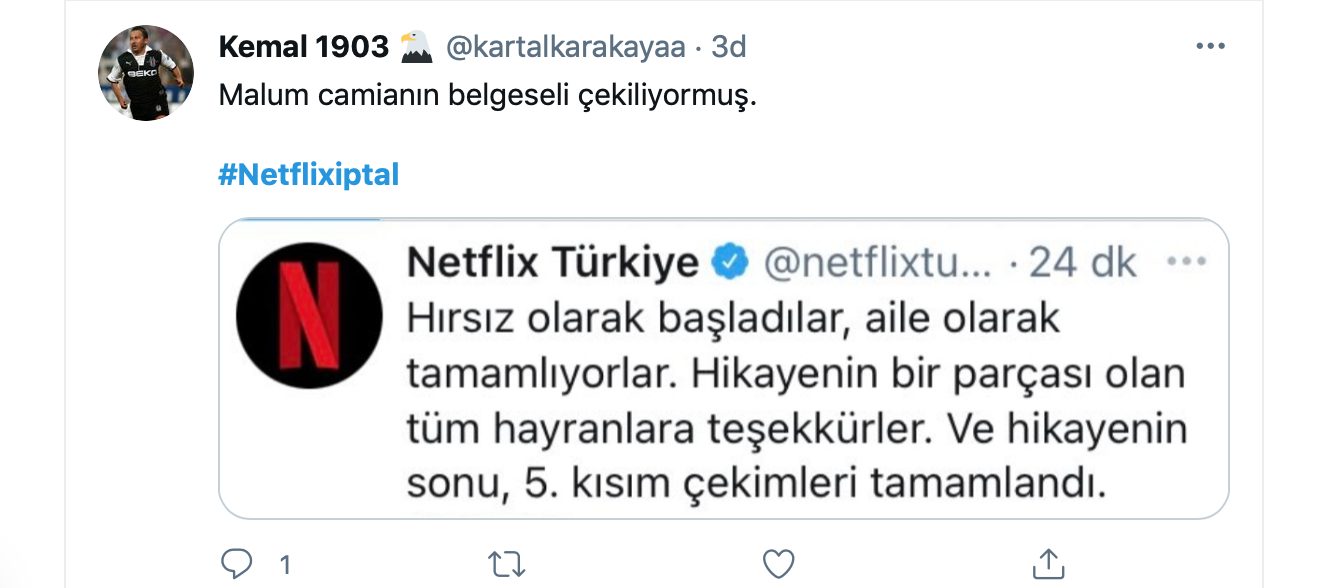The image size is (1318, 588).
Task: Click the blue verified badge
Action: tap(730, 262)
